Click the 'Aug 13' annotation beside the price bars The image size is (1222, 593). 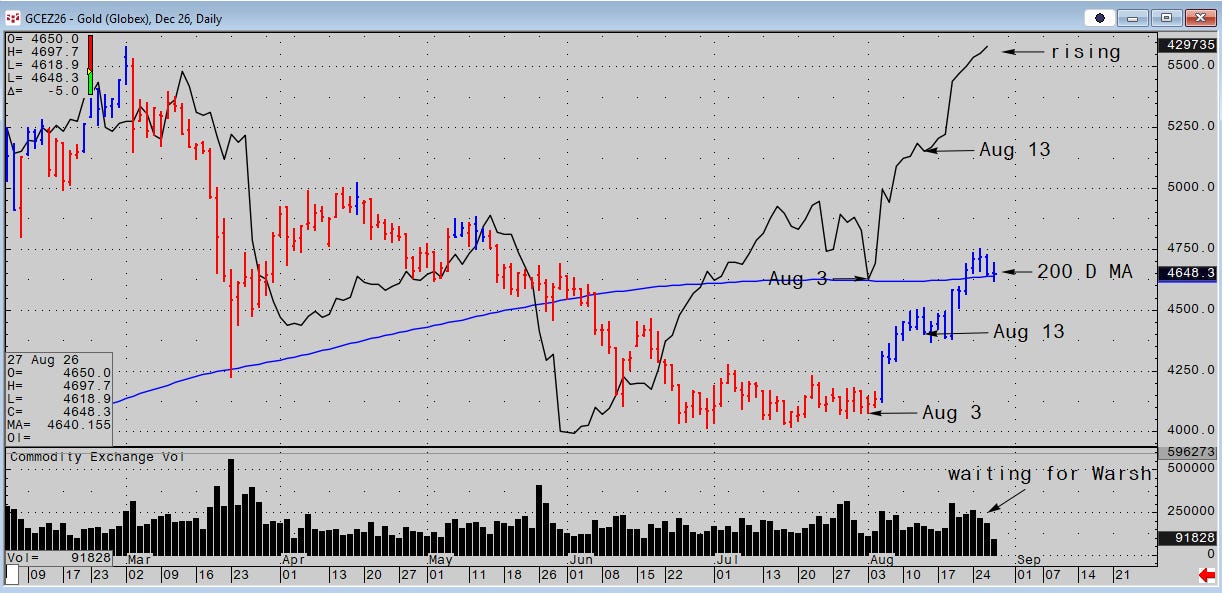(x=1029, y=332)
